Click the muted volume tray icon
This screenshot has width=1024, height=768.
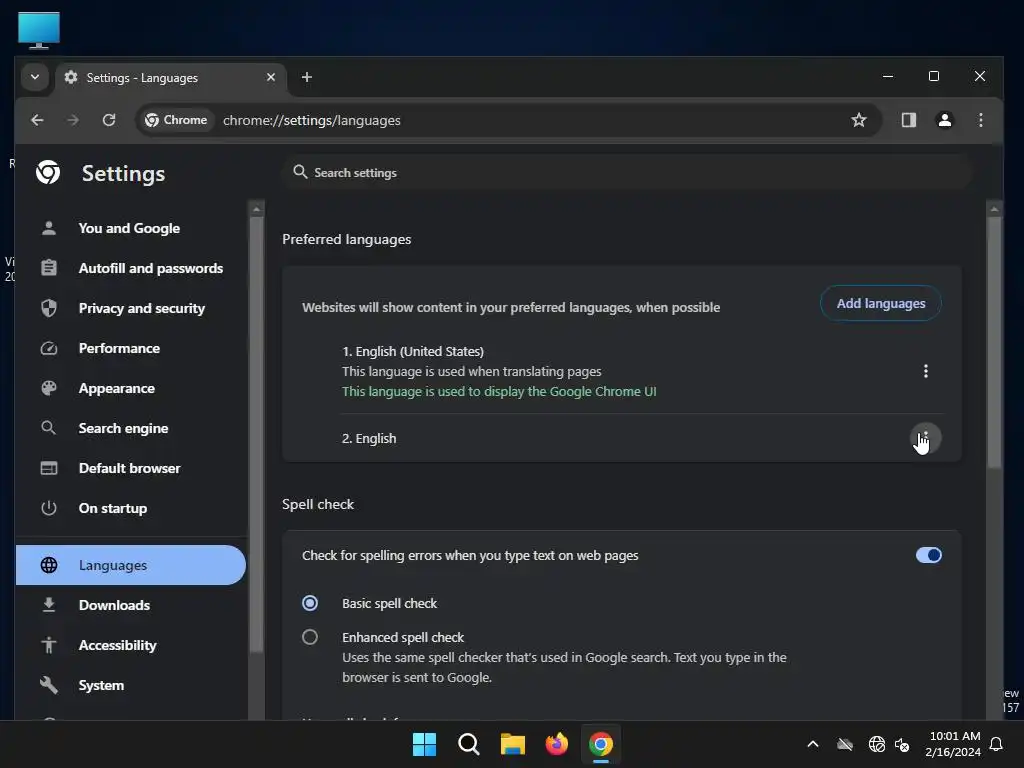click(x=902, y=744)
